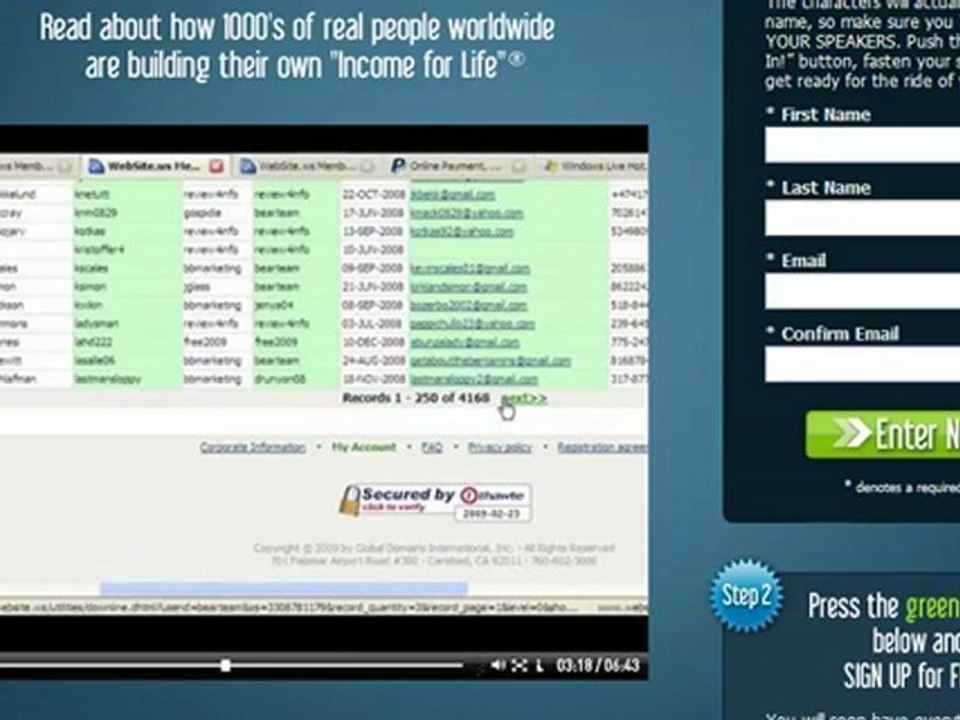Click the date 10-JUN-2008

pos(373,250)
